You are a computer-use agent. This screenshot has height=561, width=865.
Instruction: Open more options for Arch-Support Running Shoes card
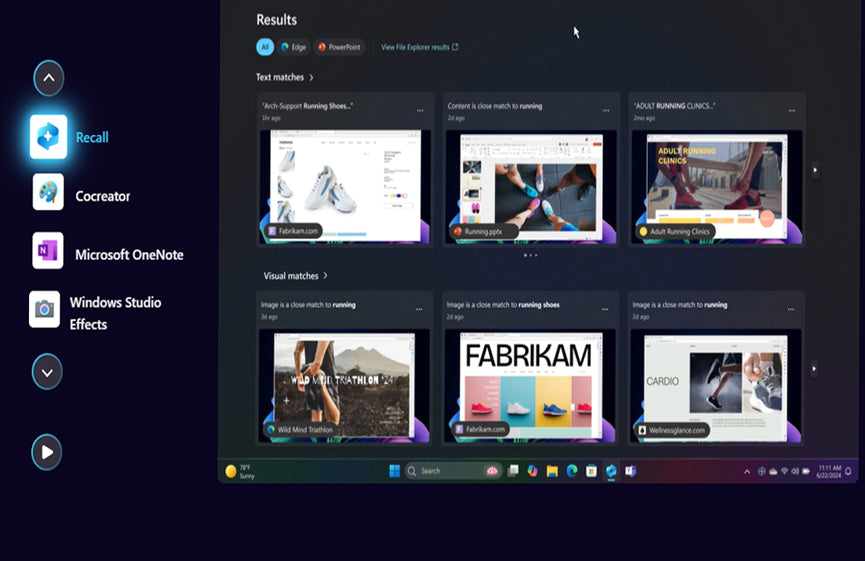pos(420,110)
